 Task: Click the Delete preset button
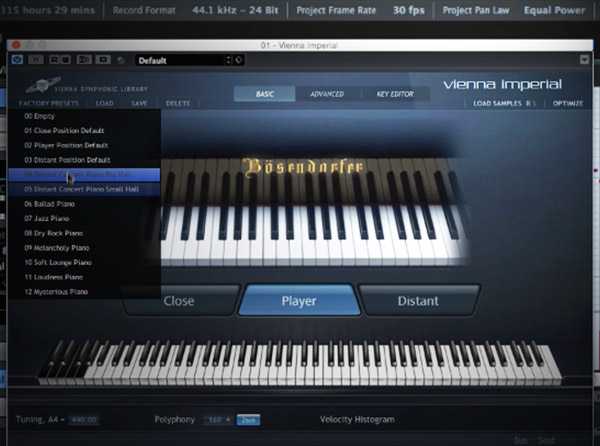pos(178,103)
